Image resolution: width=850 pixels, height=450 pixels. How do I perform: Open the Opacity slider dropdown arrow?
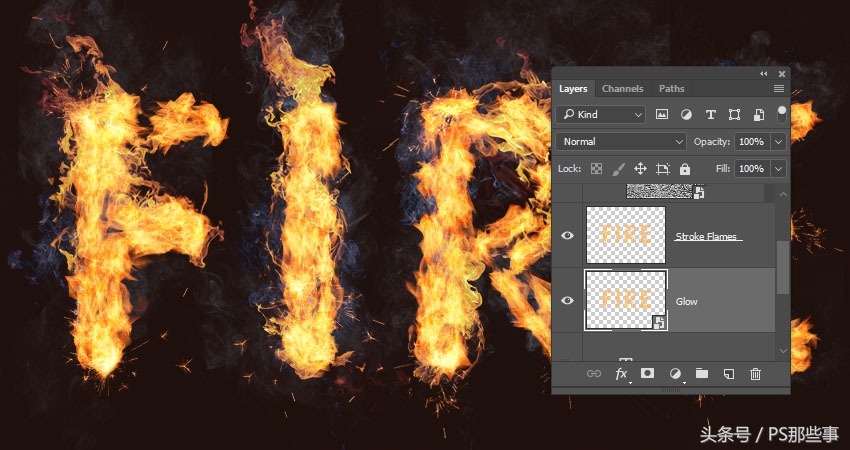pos(778,142)
